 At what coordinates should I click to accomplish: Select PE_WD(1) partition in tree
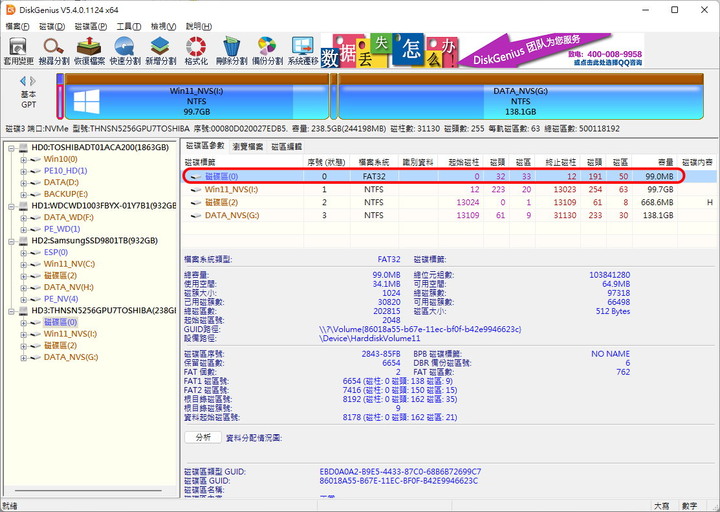click(62, 229)
